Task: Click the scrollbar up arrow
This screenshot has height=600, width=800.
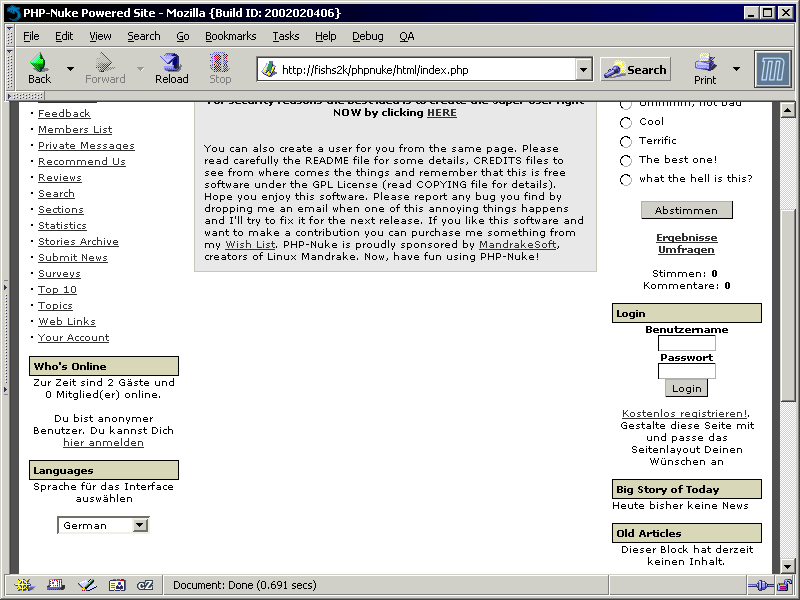Action: point(788,110)
